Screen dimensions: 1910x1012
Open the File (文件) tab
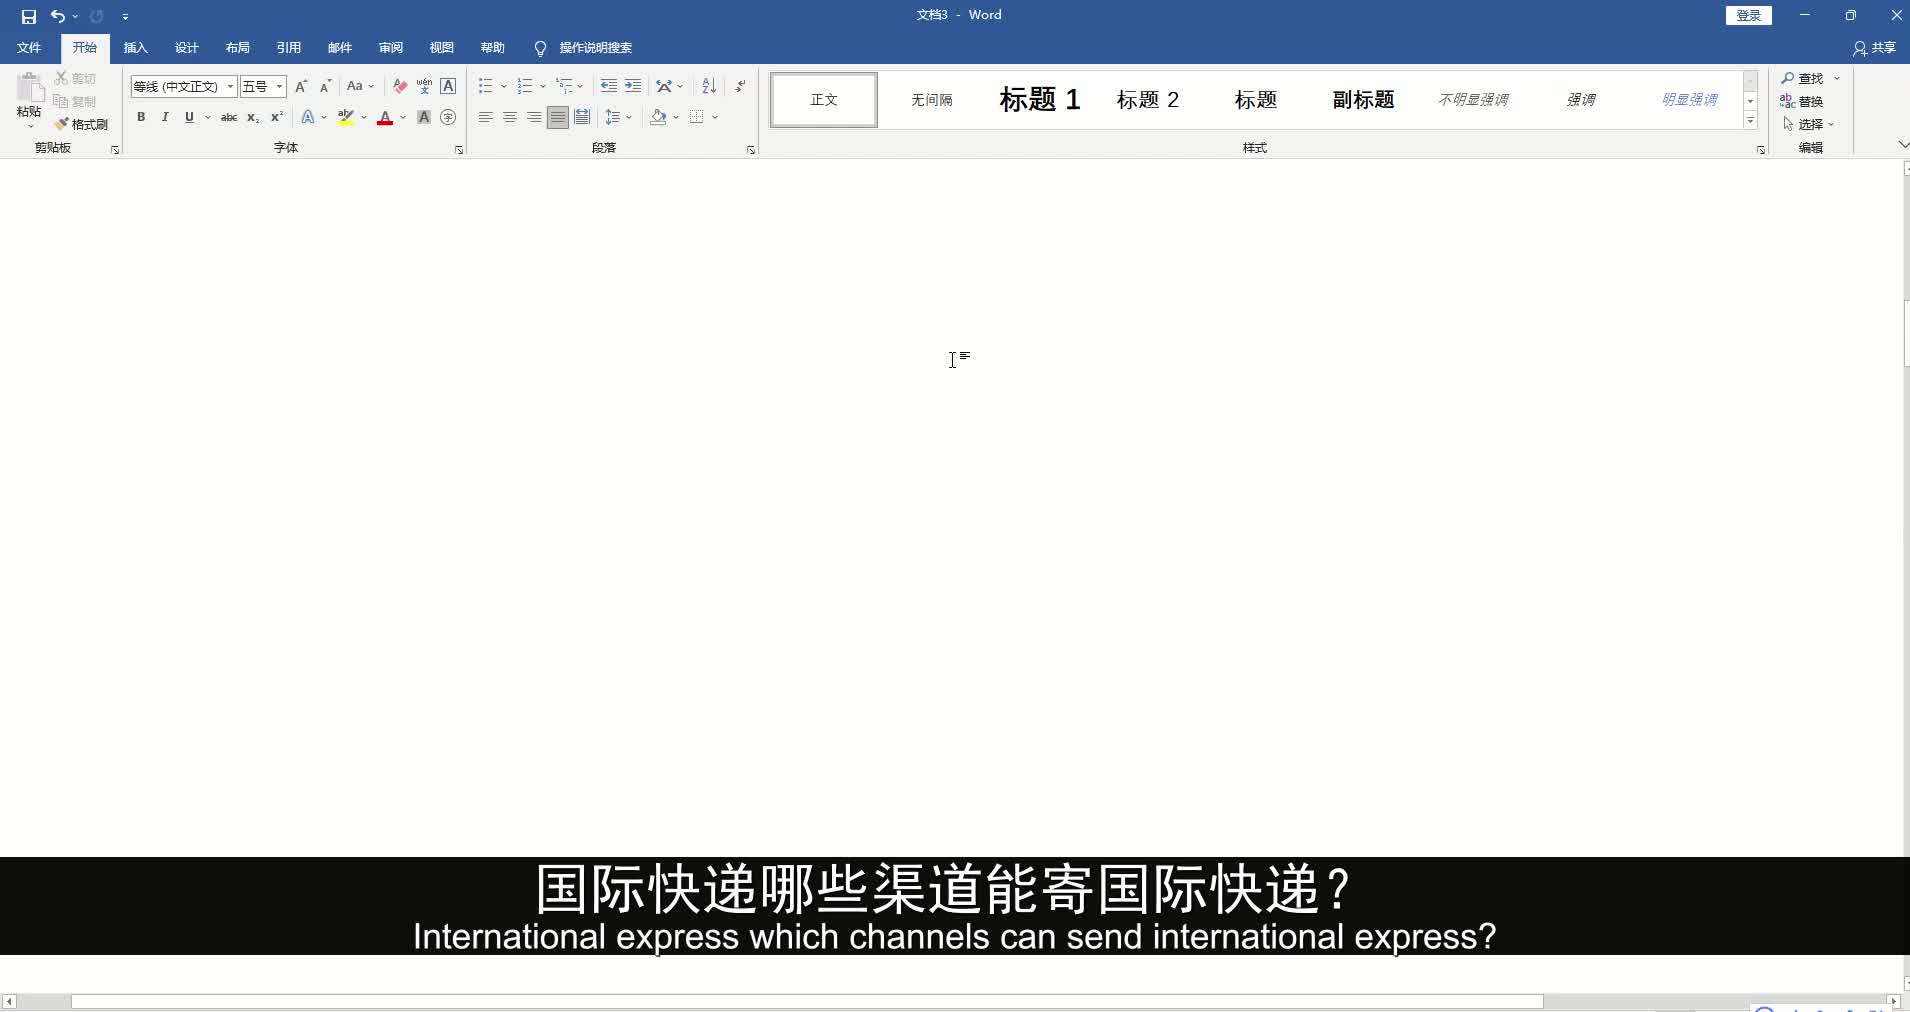(x=29, y=48)
